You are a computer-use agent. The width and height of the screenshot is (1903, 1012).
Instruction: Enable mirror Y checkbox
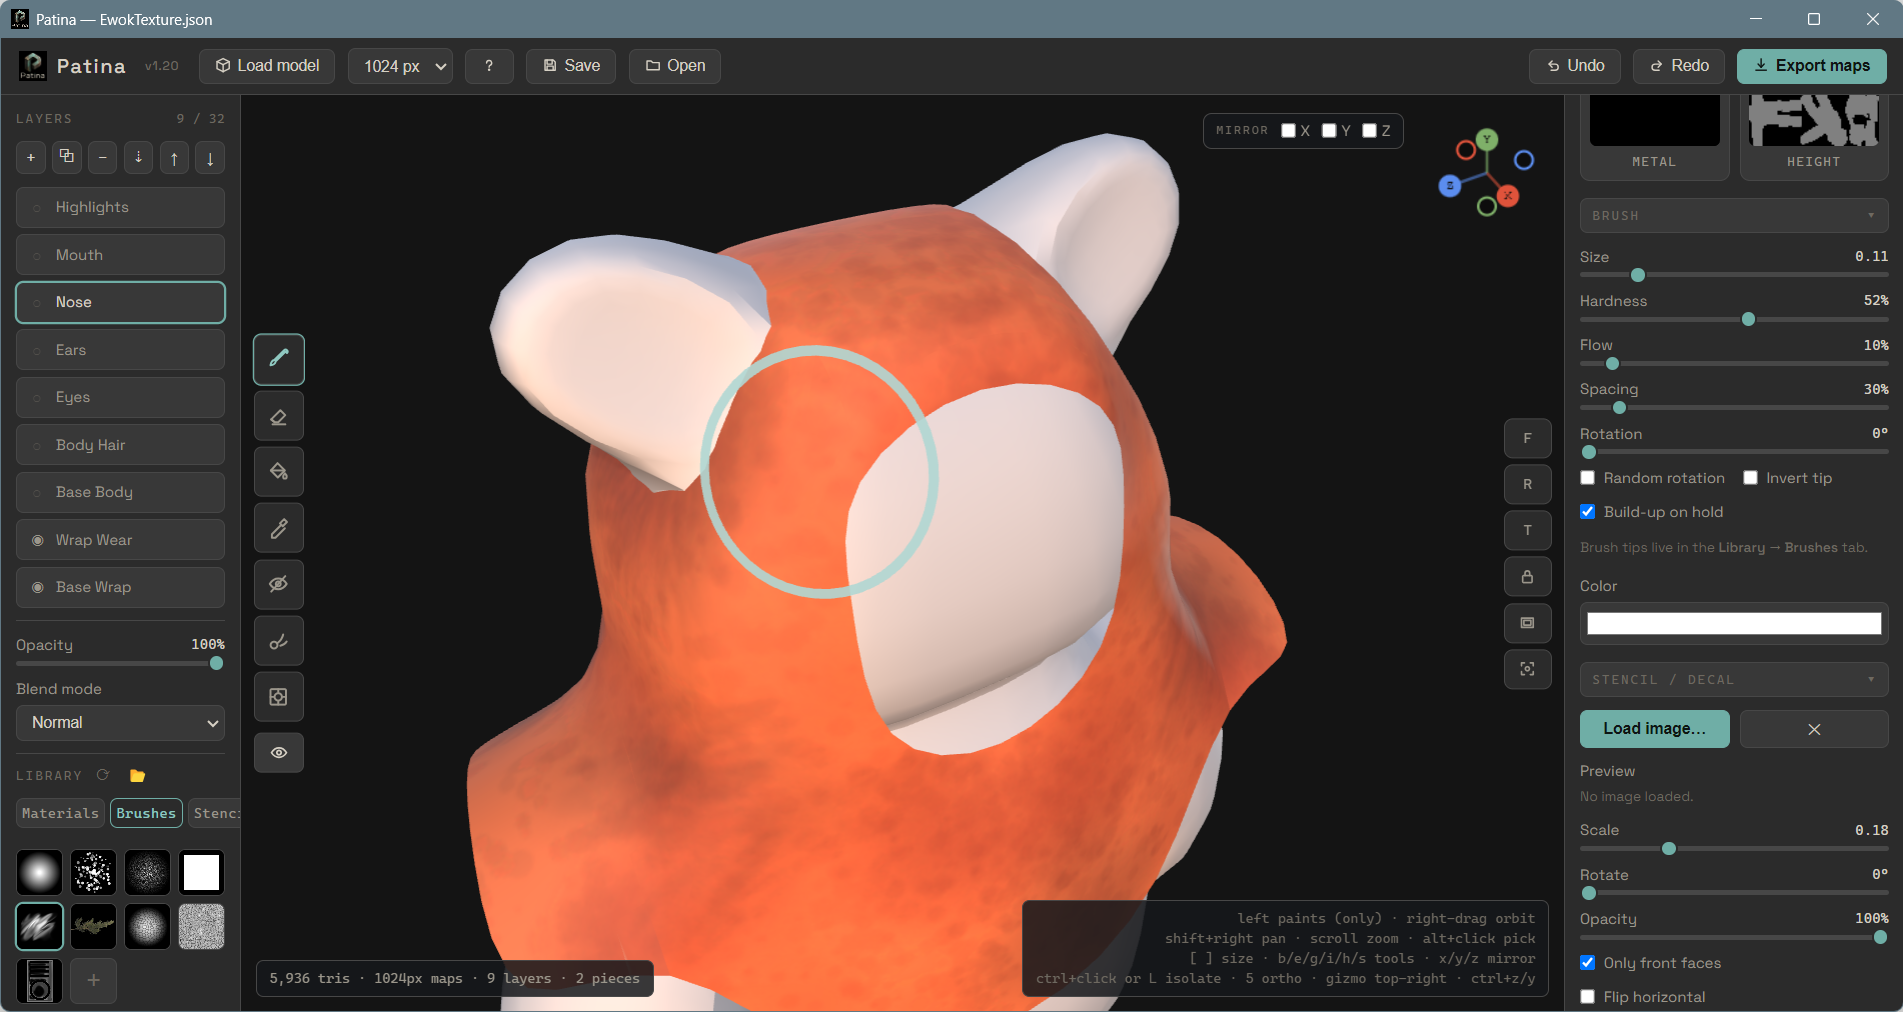(1329, 131)
